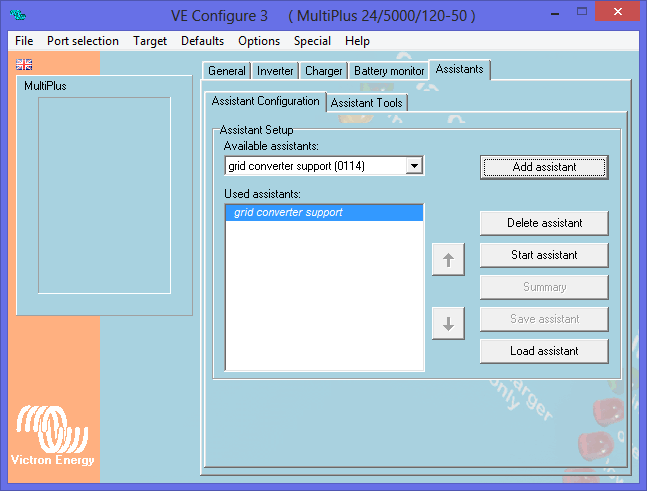
Task: Click the Delete assistant button
Action: point(544,223)
